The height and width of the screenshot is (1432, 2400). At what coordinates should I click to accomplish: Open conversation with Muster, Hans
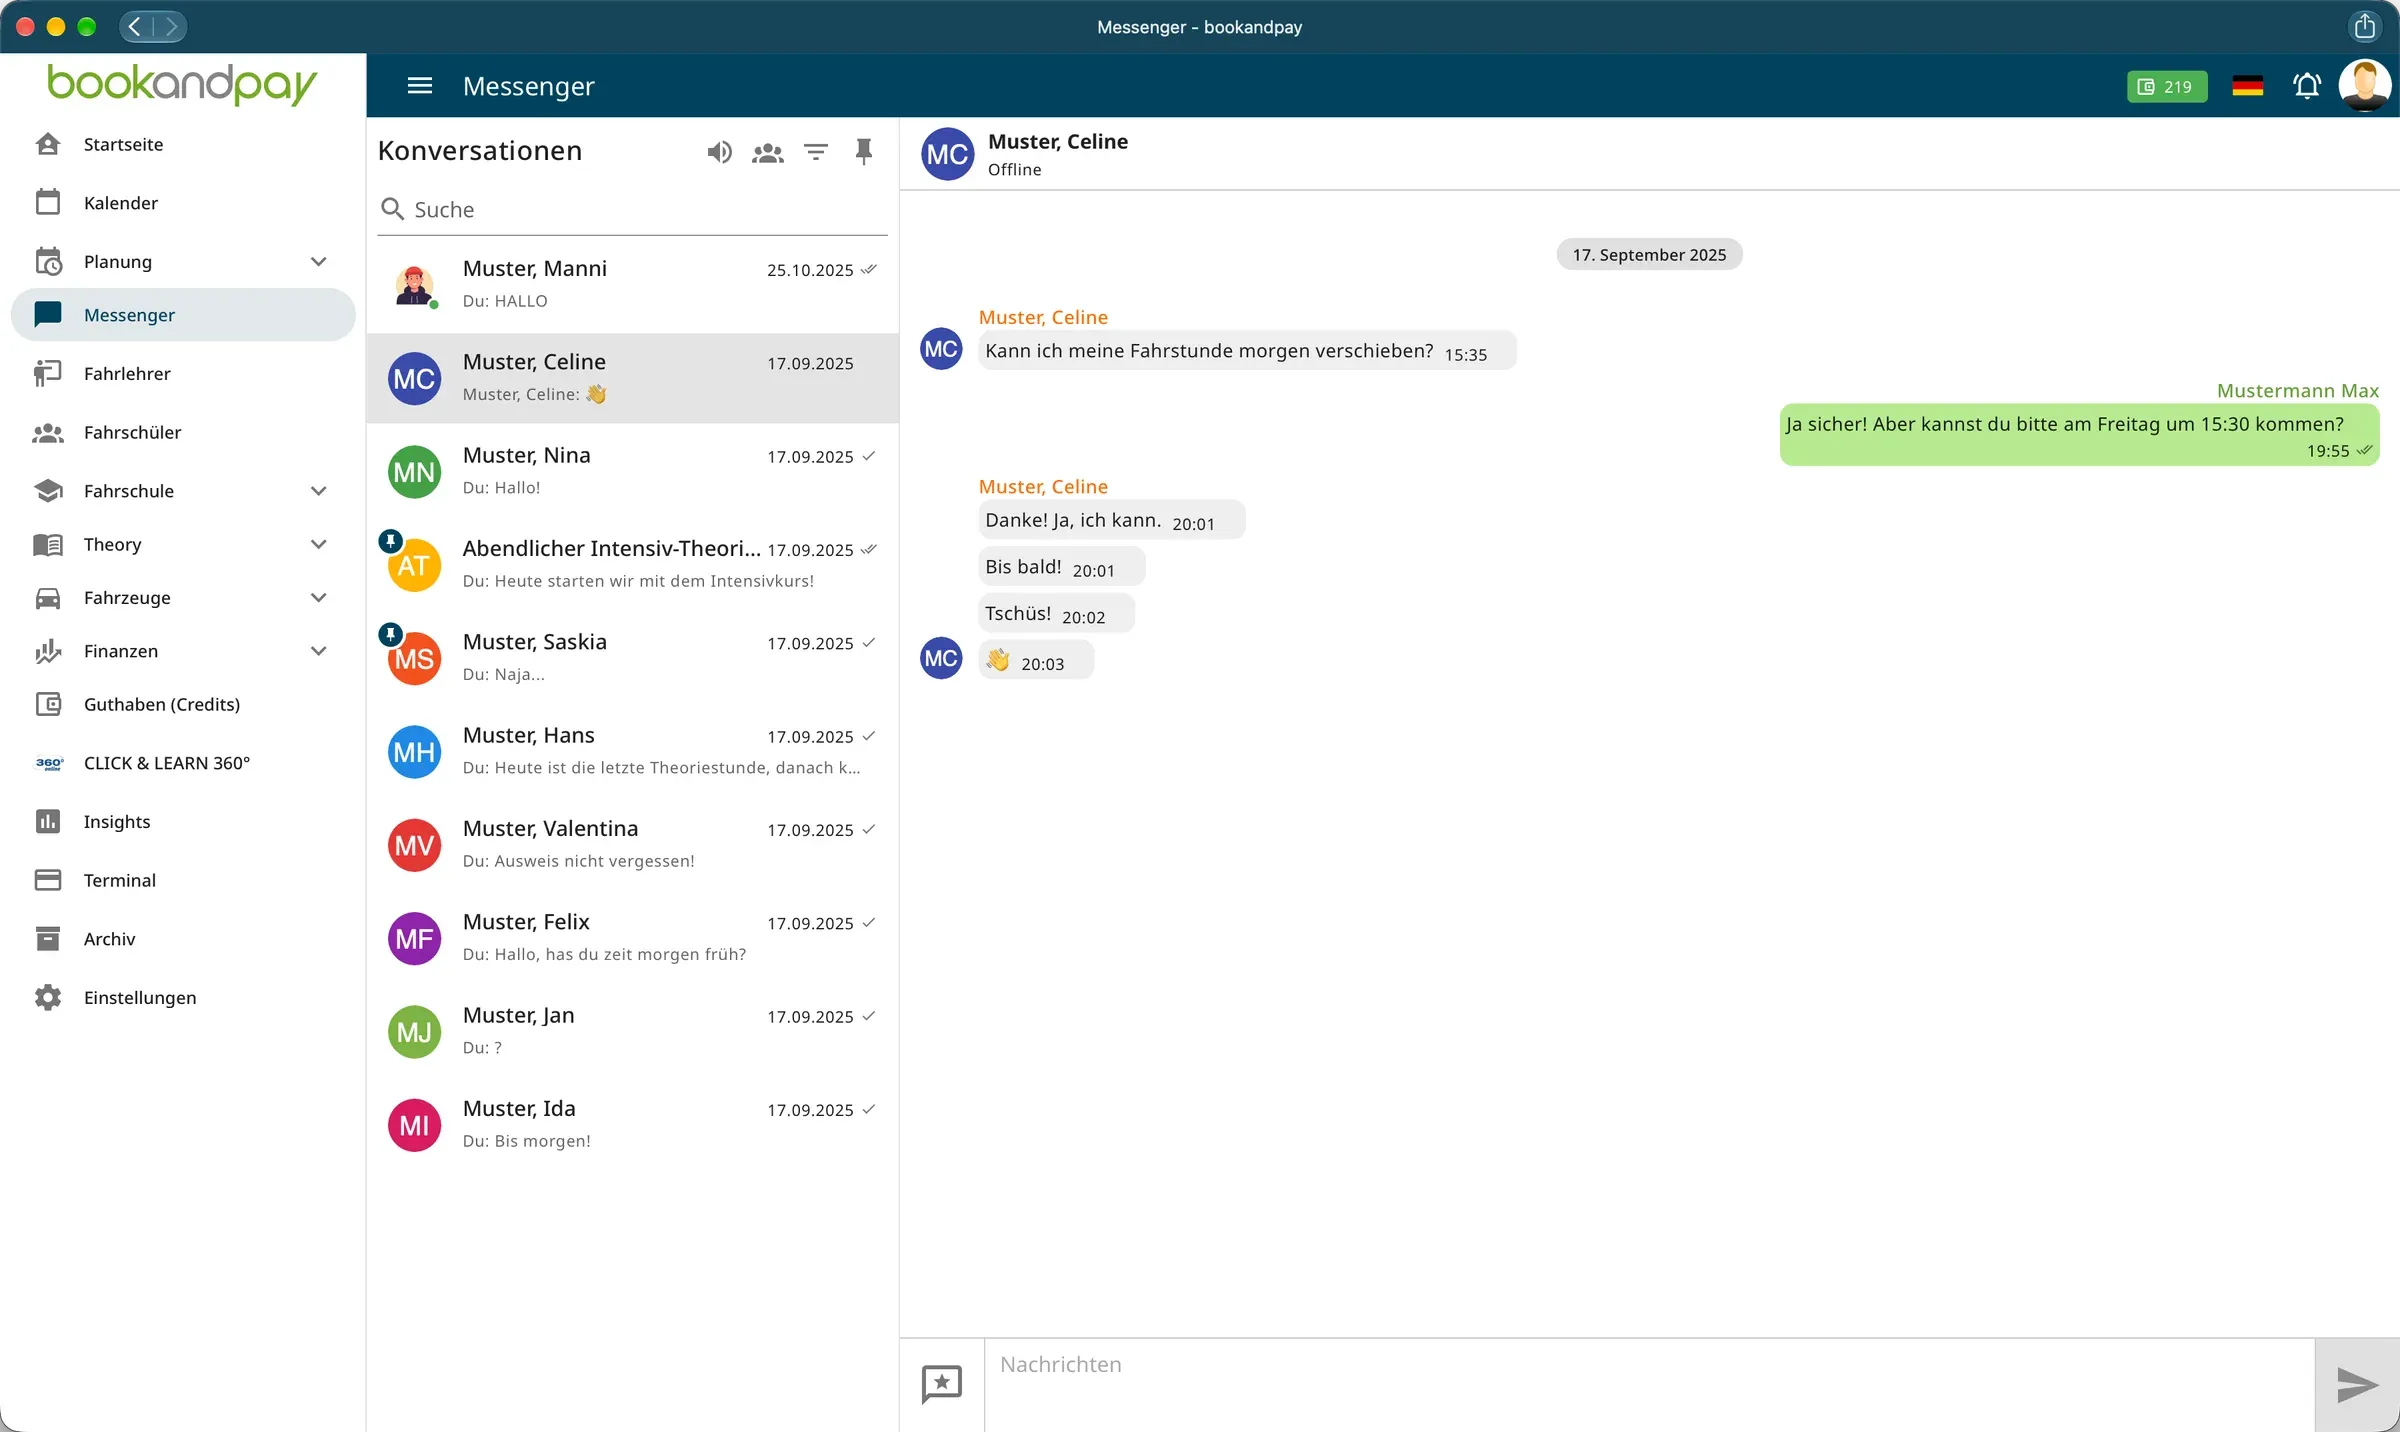click(632, 751)
